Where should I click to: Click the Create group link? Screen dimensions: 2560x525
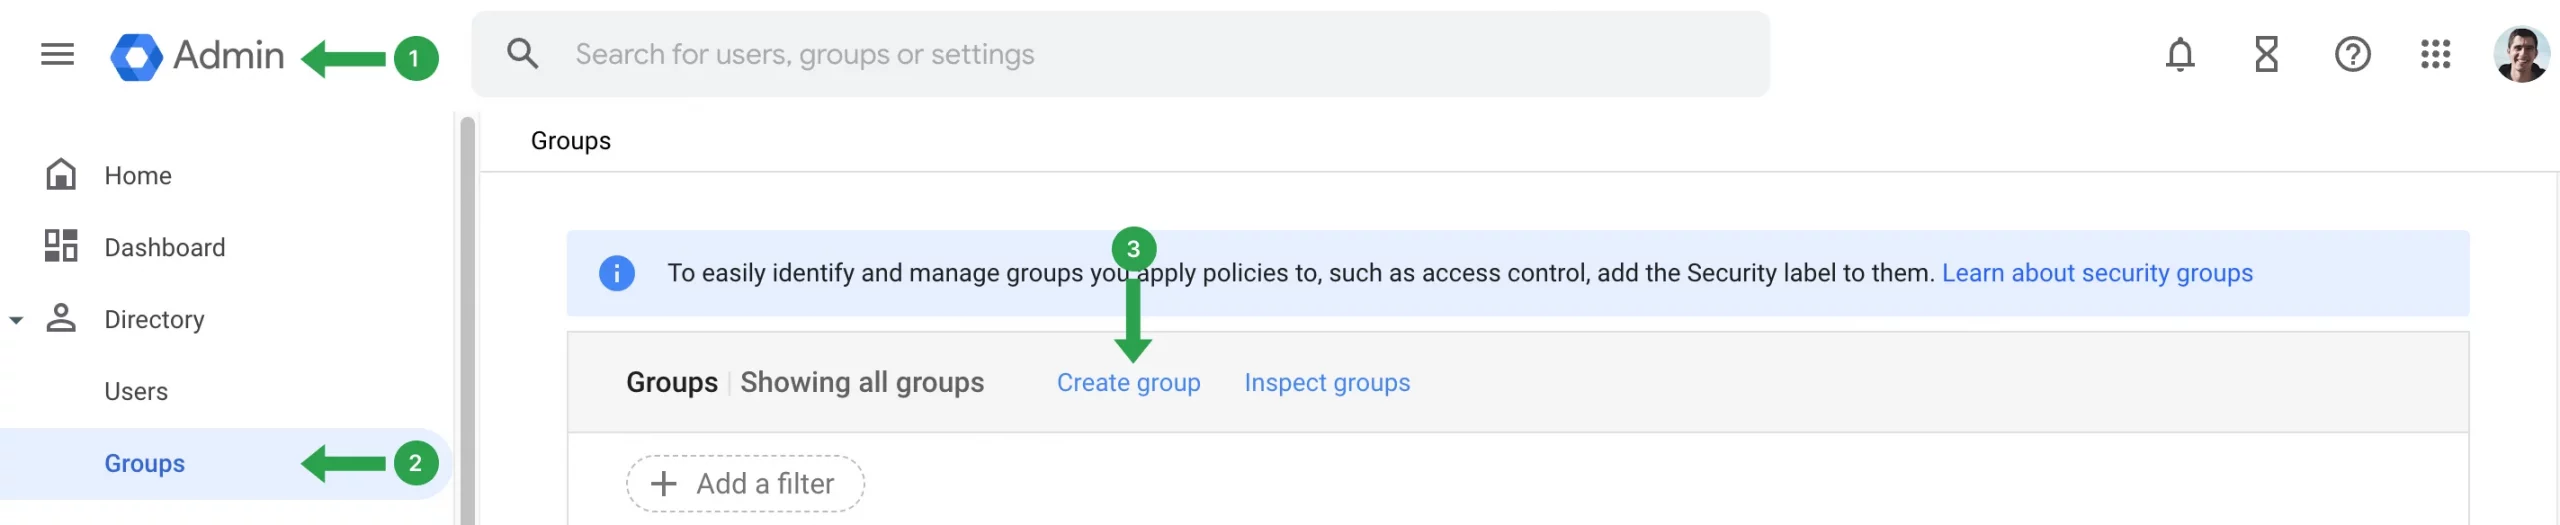[1128, 383]
